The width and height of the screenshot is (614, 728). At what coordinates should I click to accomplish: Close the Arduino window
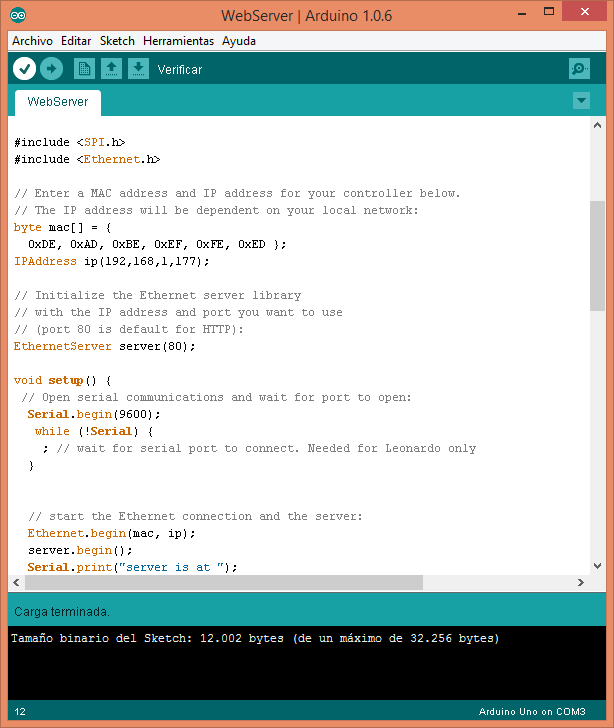point(584,12)
